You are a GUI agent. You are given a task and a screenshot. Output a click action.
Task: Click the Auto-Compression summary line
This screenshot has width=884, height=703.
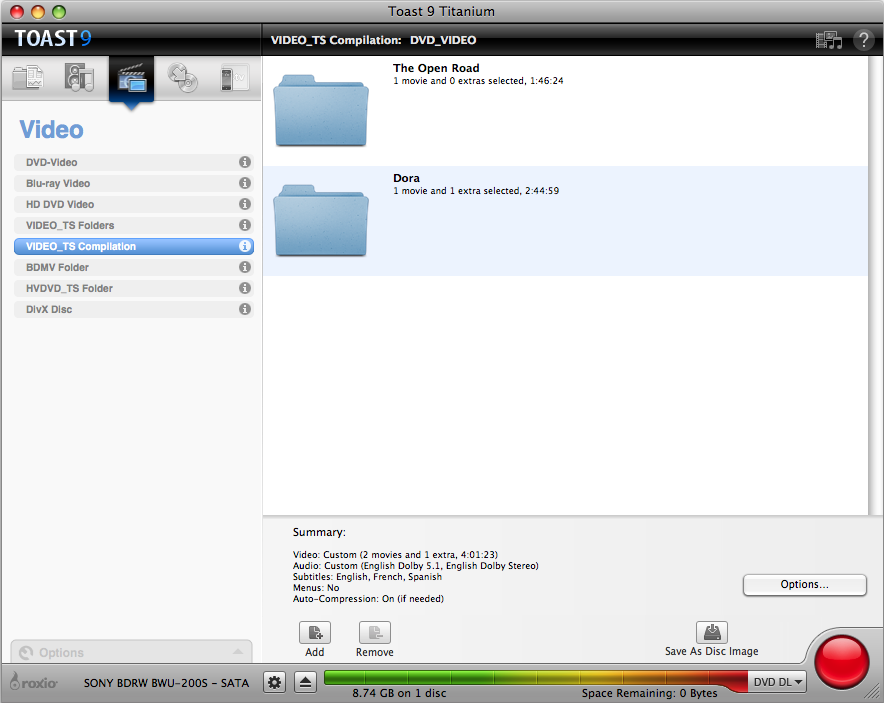click(x=368, y=599)
